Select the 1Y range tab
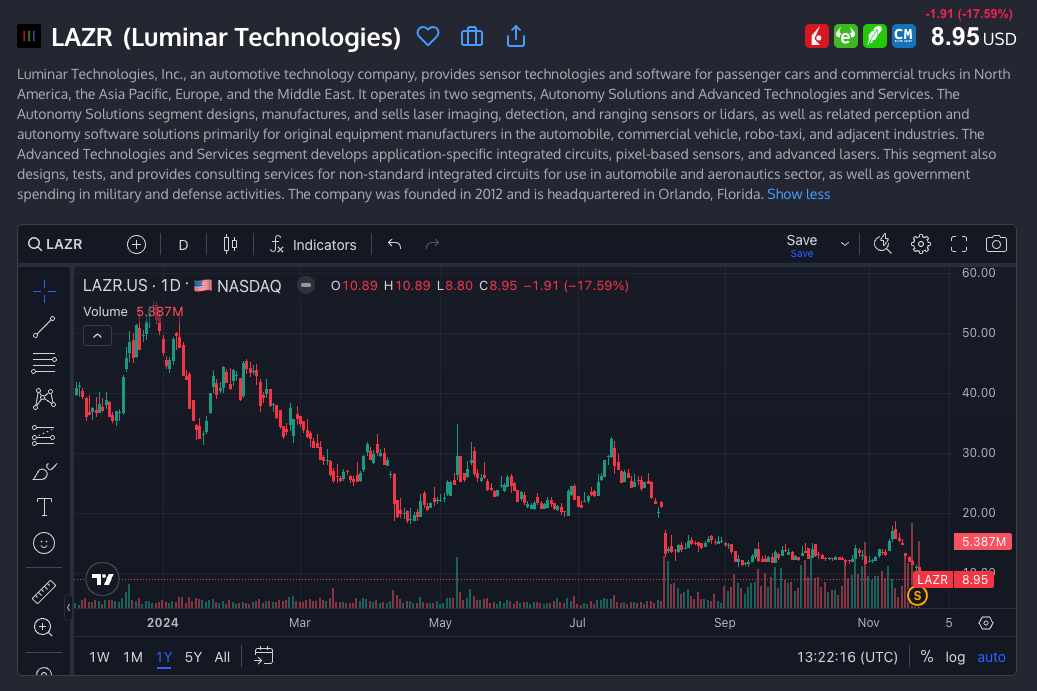This screenshot has width=1037, height=691. point(164,657)
